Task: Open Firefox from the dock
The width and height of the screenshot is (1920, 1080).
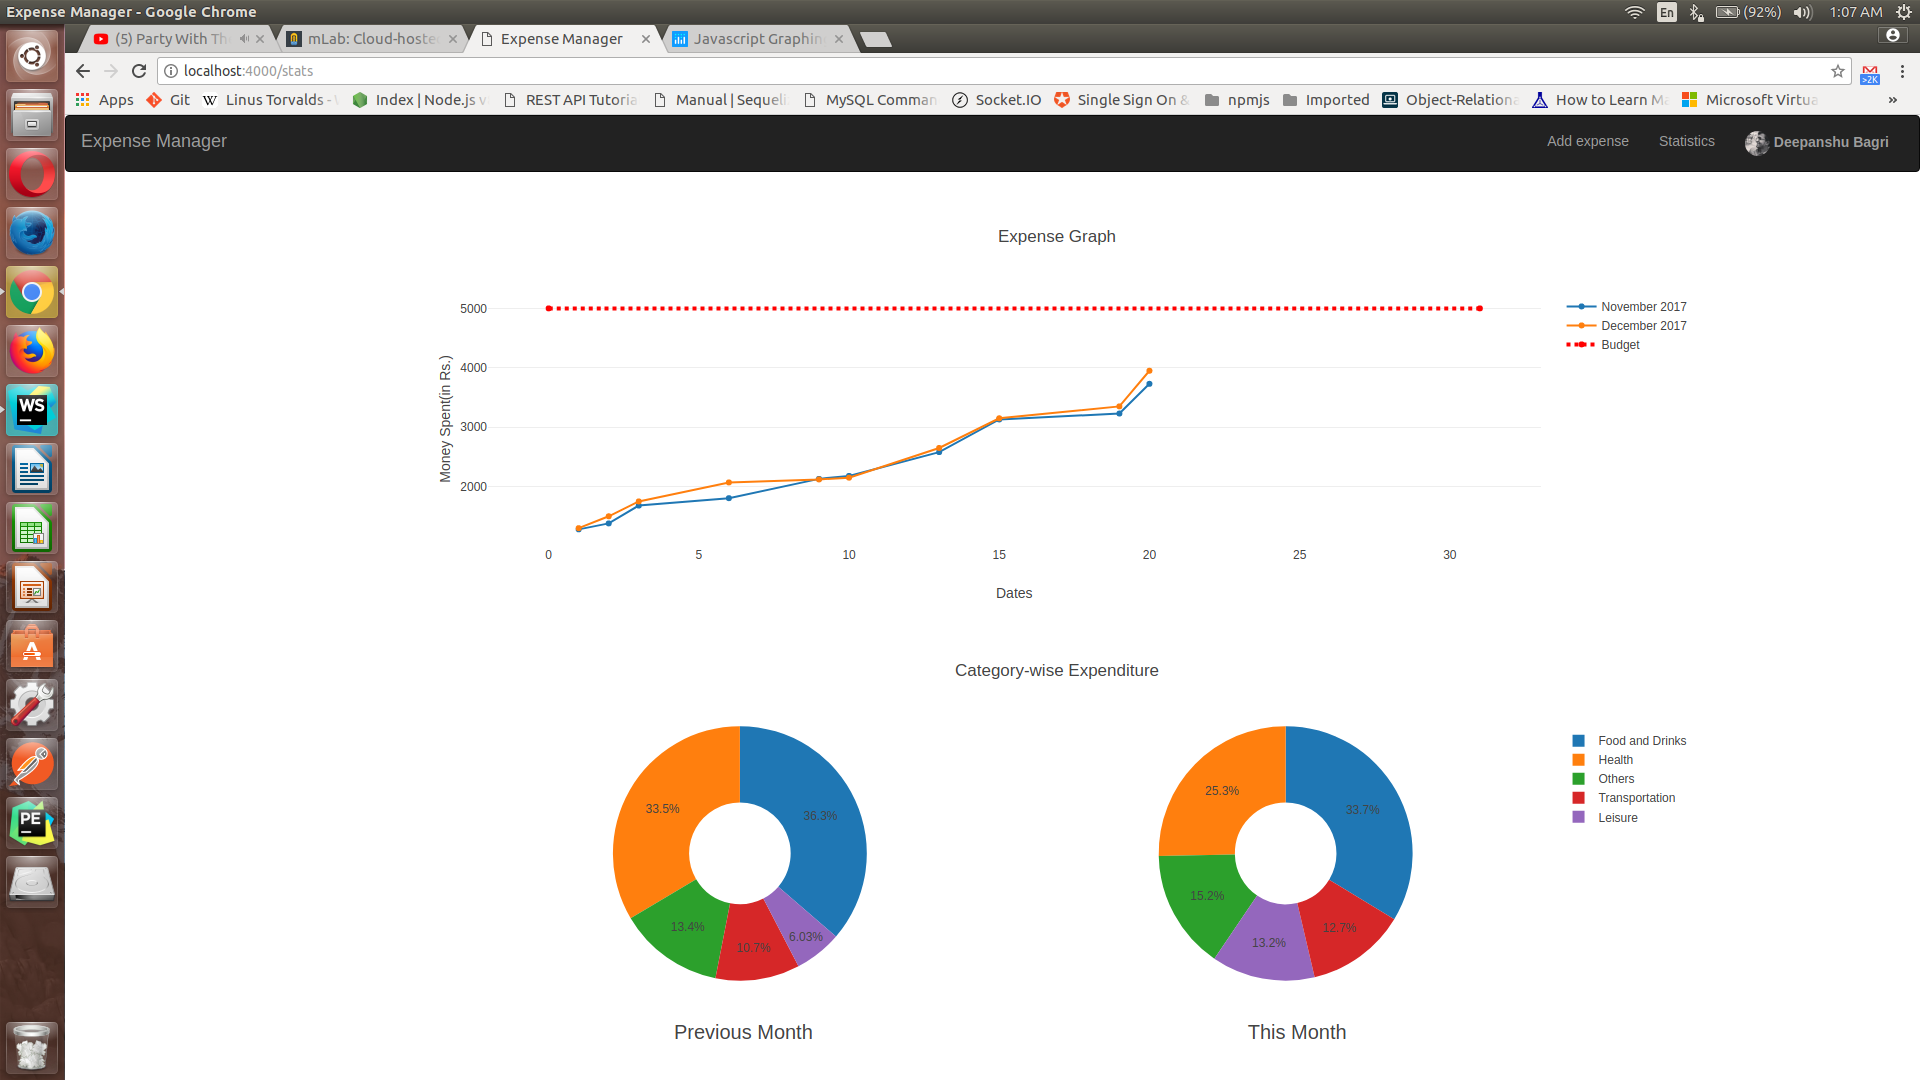Action: pyautogui.click(x=32, y=351)
